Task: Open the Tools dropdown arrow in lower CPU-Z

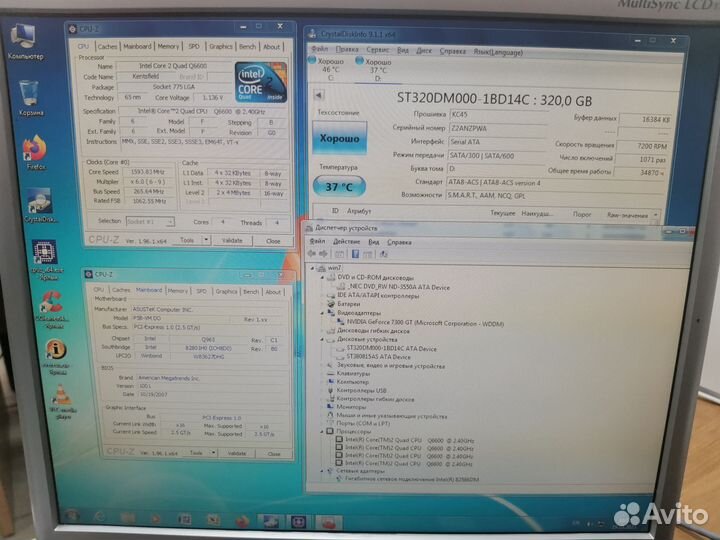Action: (213, 453)
